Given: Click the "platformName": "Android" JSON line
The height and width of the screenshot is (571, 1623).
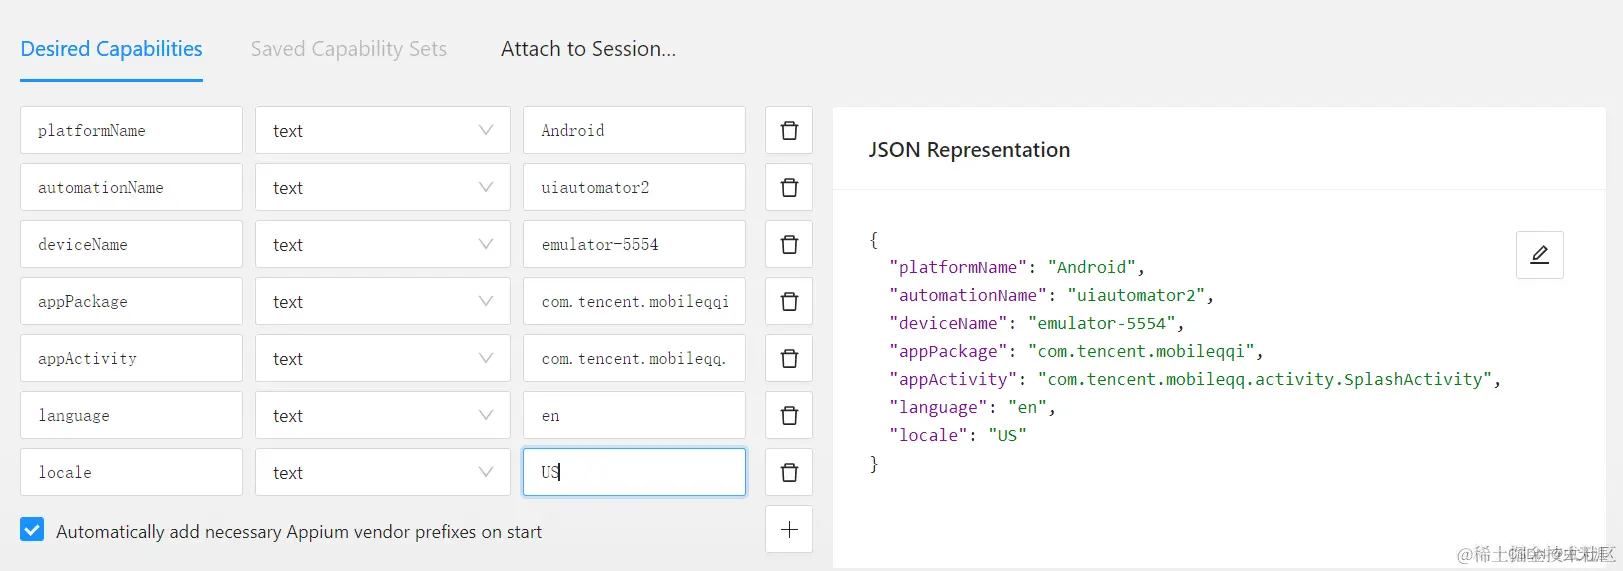Looking at the screenshot, I should pos(1016,267).
